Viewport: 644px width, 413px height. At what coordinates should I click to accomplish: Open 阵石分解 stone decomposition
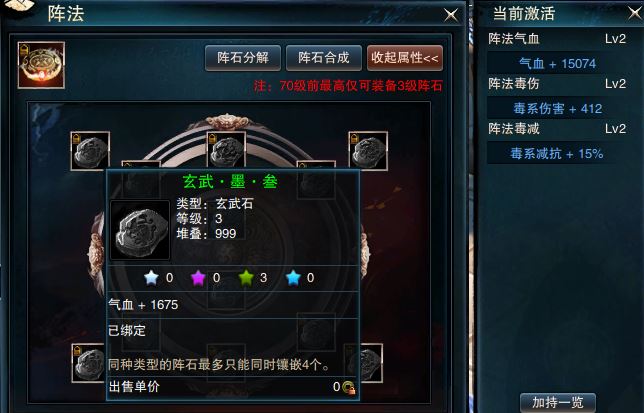click(x=243, y=58)
